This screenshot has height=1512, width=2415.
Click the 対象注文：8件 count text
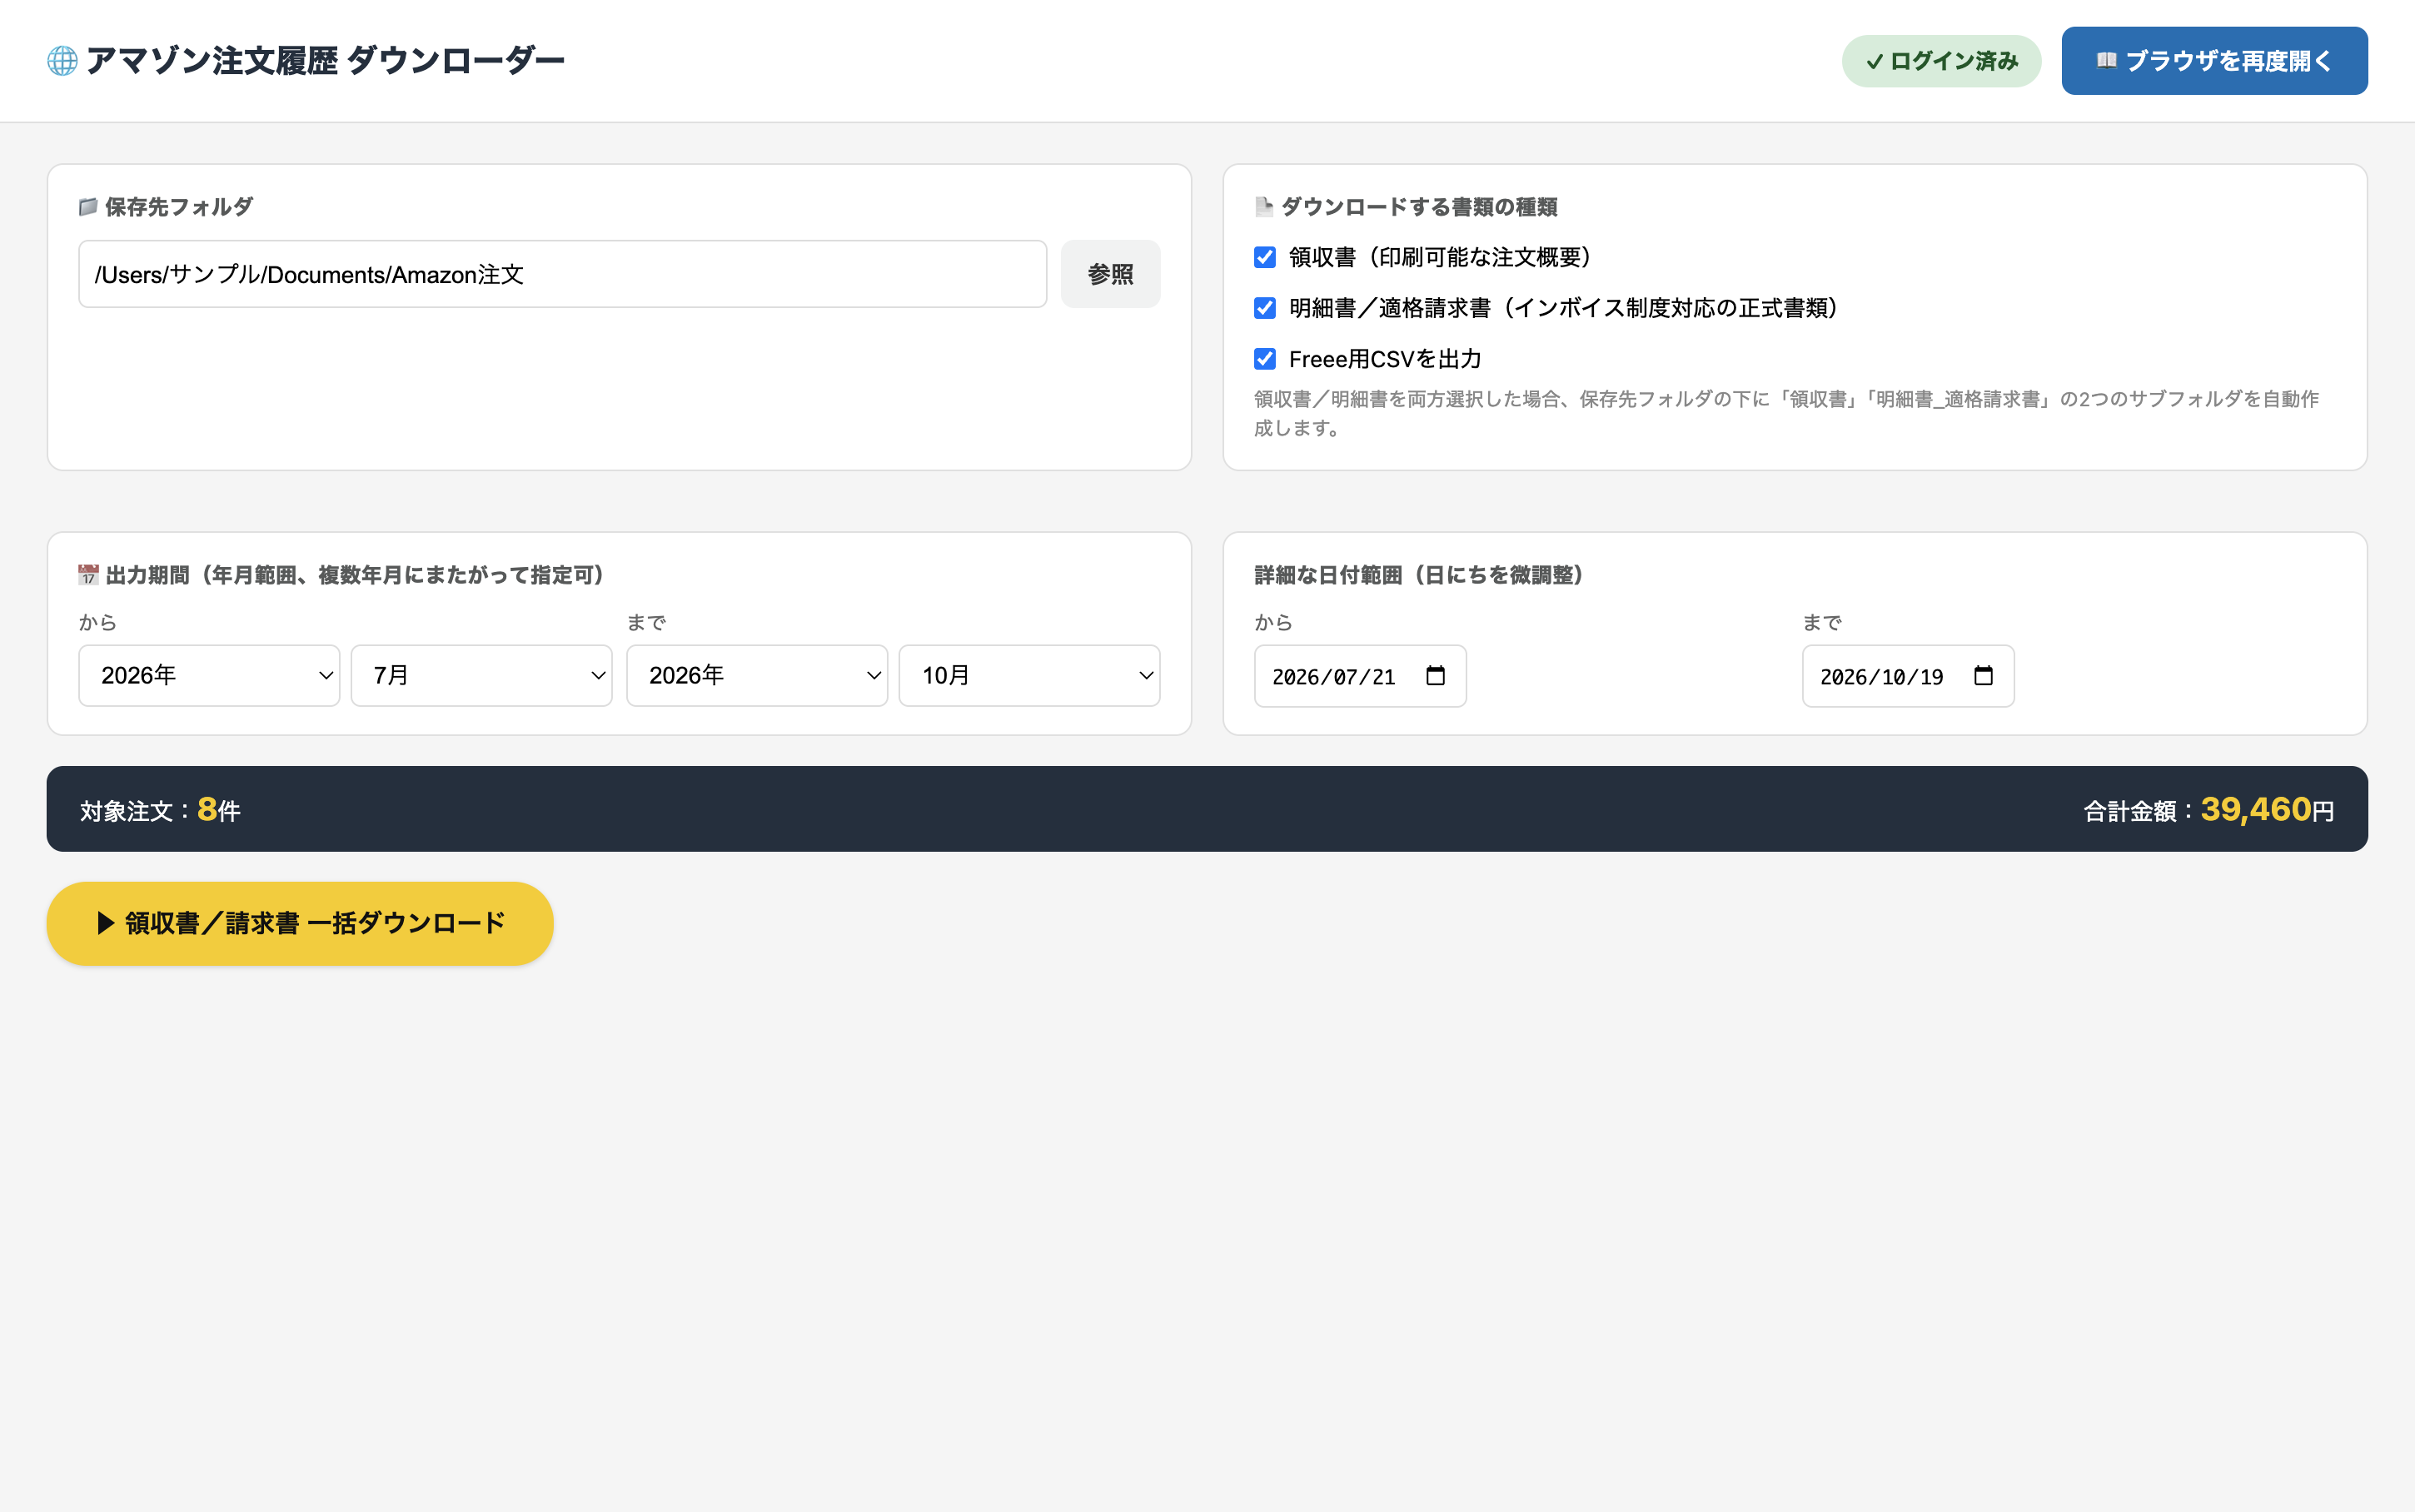pos(160,810)
